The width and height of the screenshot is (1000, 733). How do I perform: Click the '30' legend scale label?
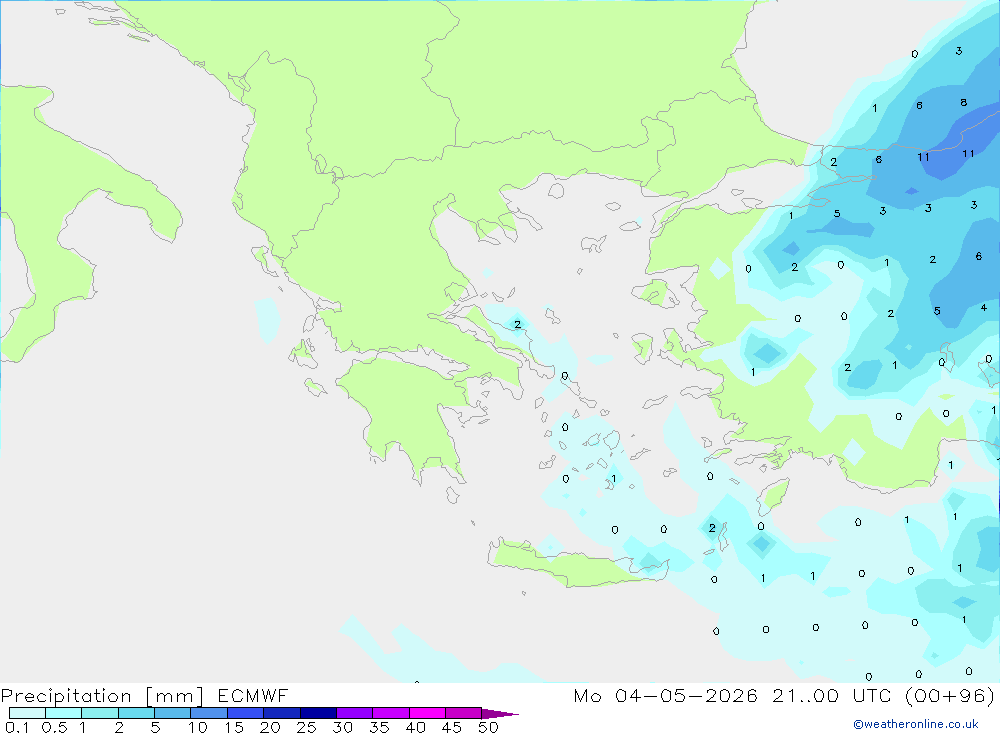coord(342,727)
